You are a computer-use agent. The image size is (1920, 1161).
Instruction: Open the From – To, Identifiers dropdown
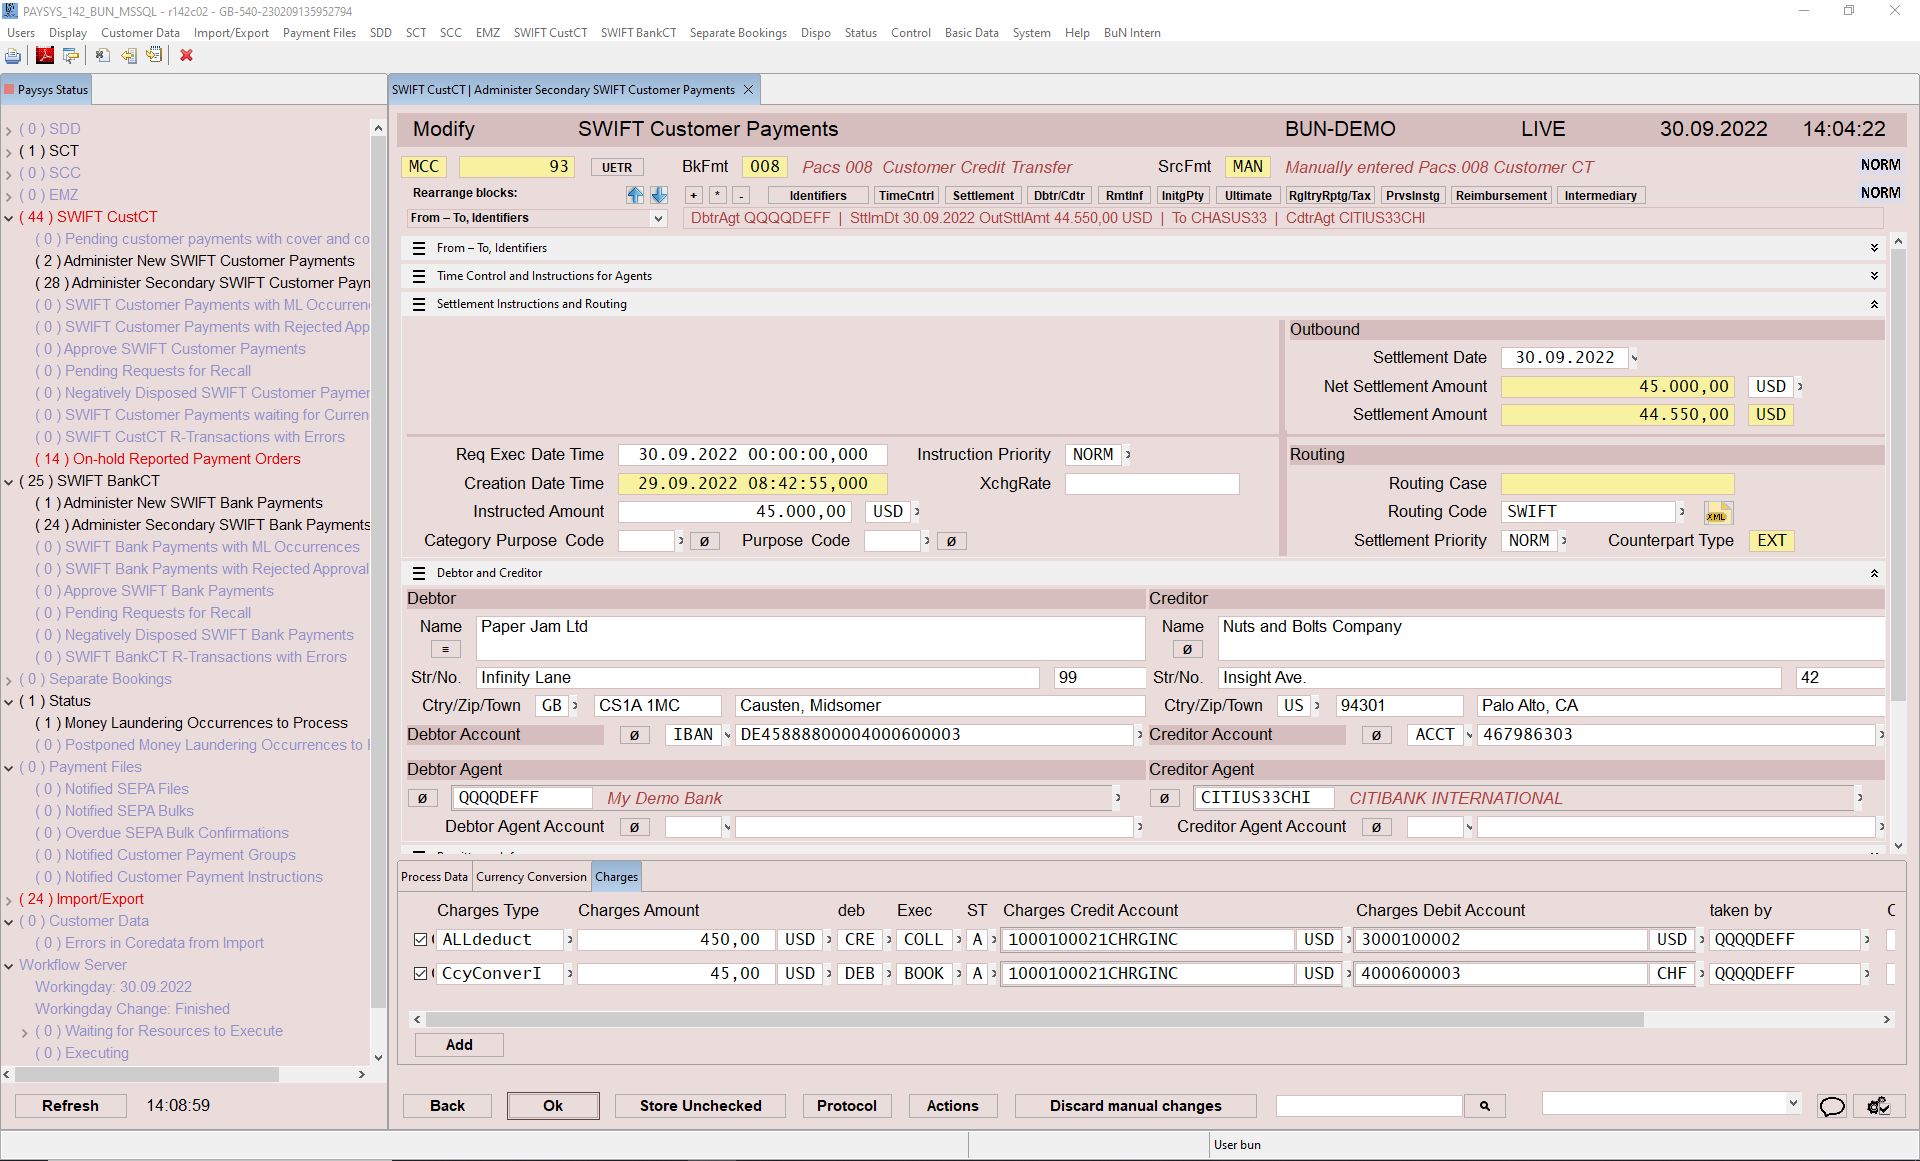[x=657, y=219]
